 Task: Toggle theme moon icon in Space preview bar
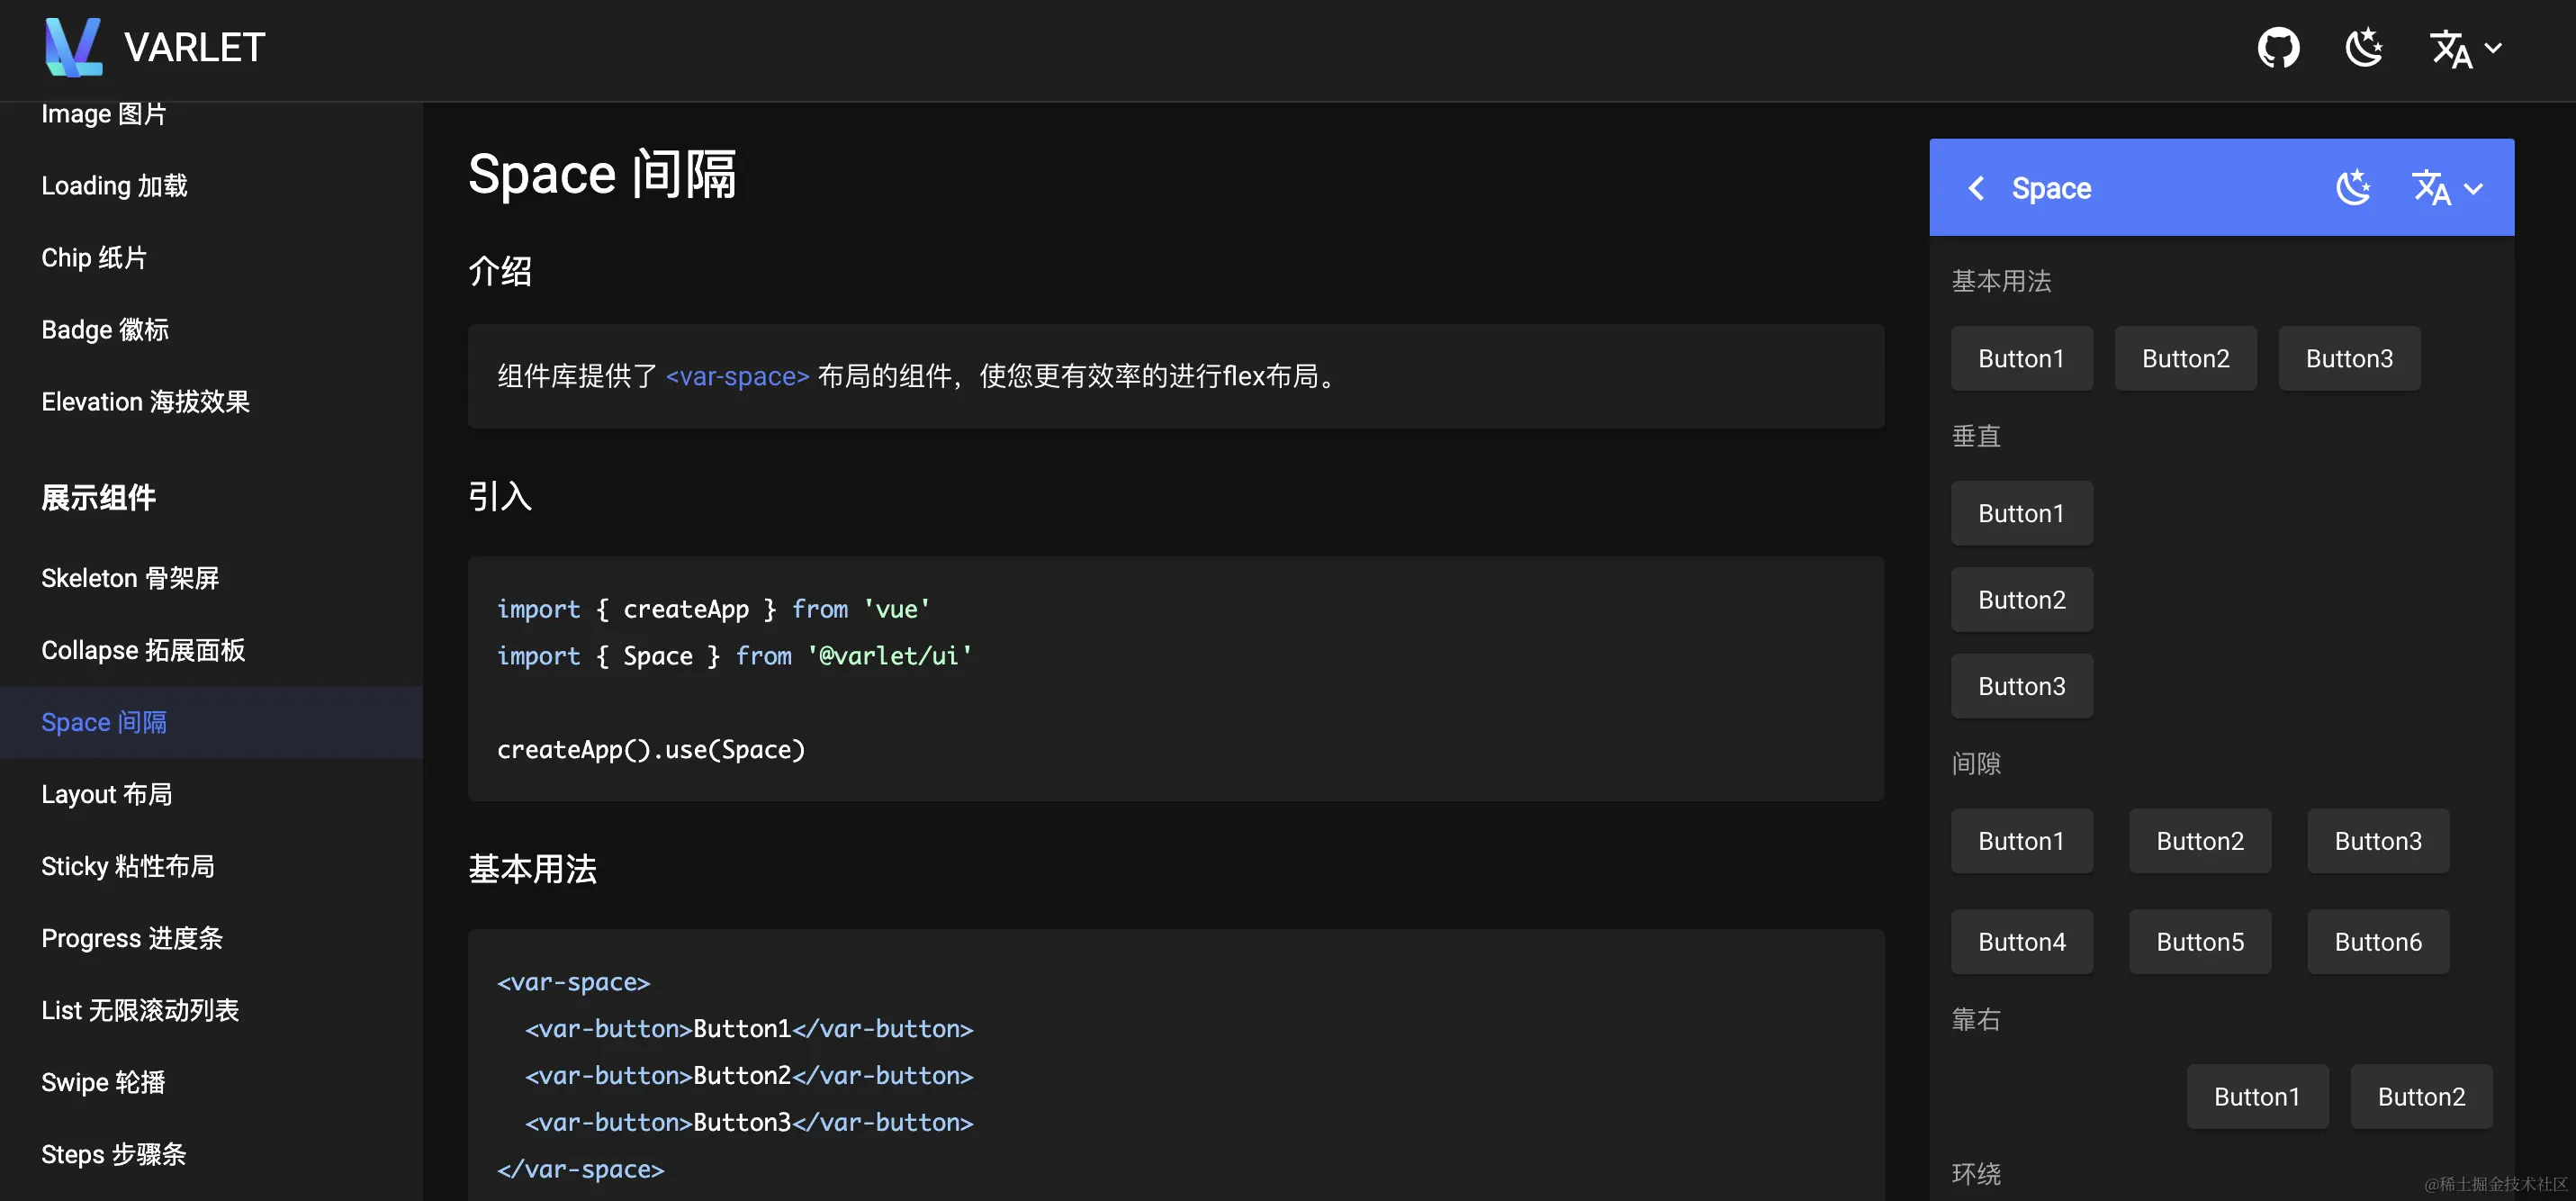tap(2353, 188)
